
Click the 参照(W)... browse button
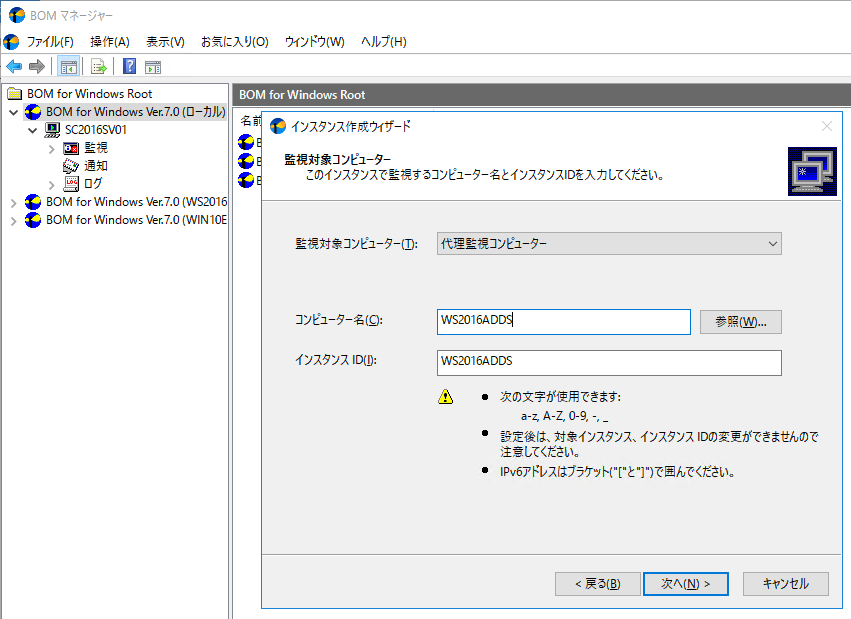click(x=741, y=322)
